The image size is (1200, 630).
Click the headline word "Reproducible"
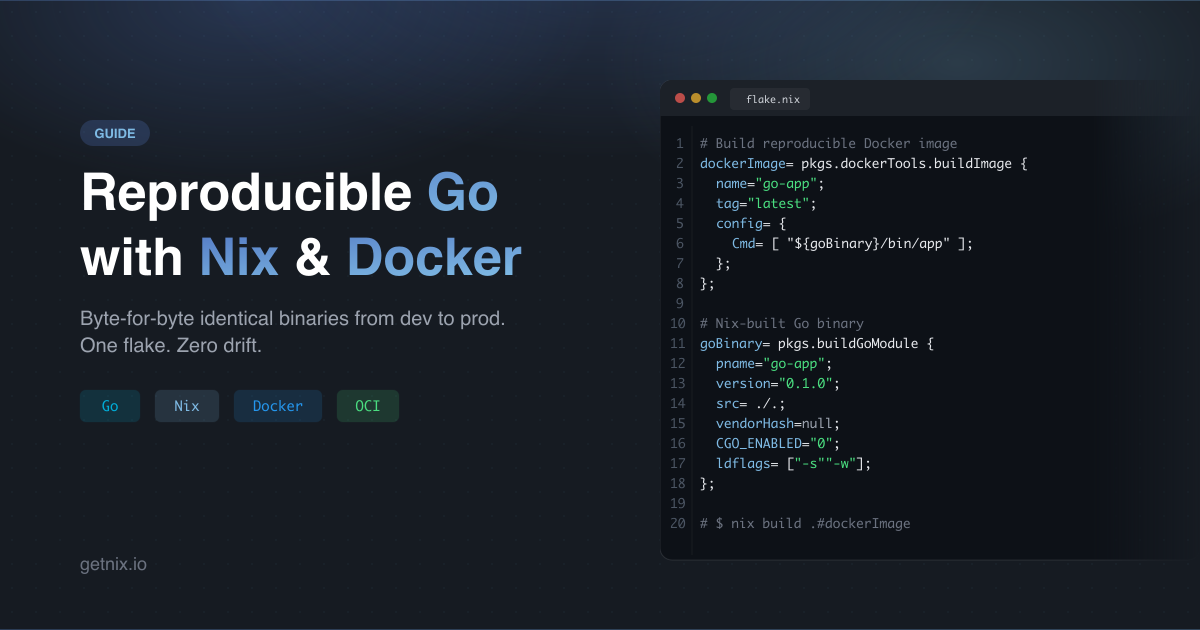pyautogui.click(x=246, y=194)
